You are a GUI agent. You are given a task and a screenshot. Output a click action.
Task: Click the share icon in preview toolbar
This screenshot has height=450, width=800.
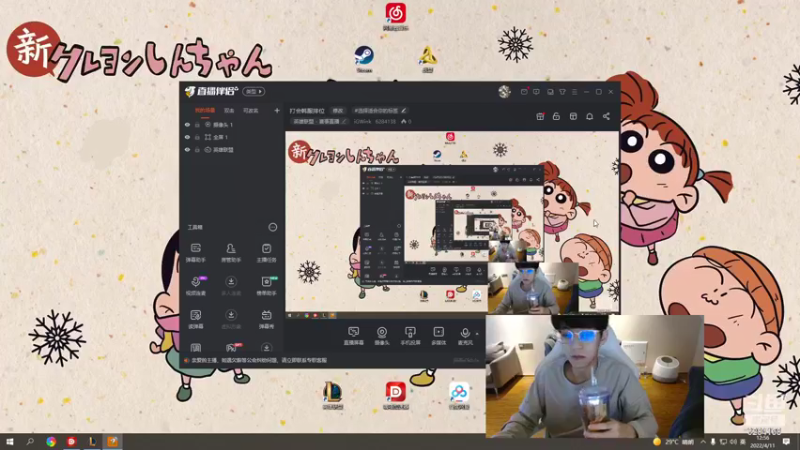(x=606, y=116)
